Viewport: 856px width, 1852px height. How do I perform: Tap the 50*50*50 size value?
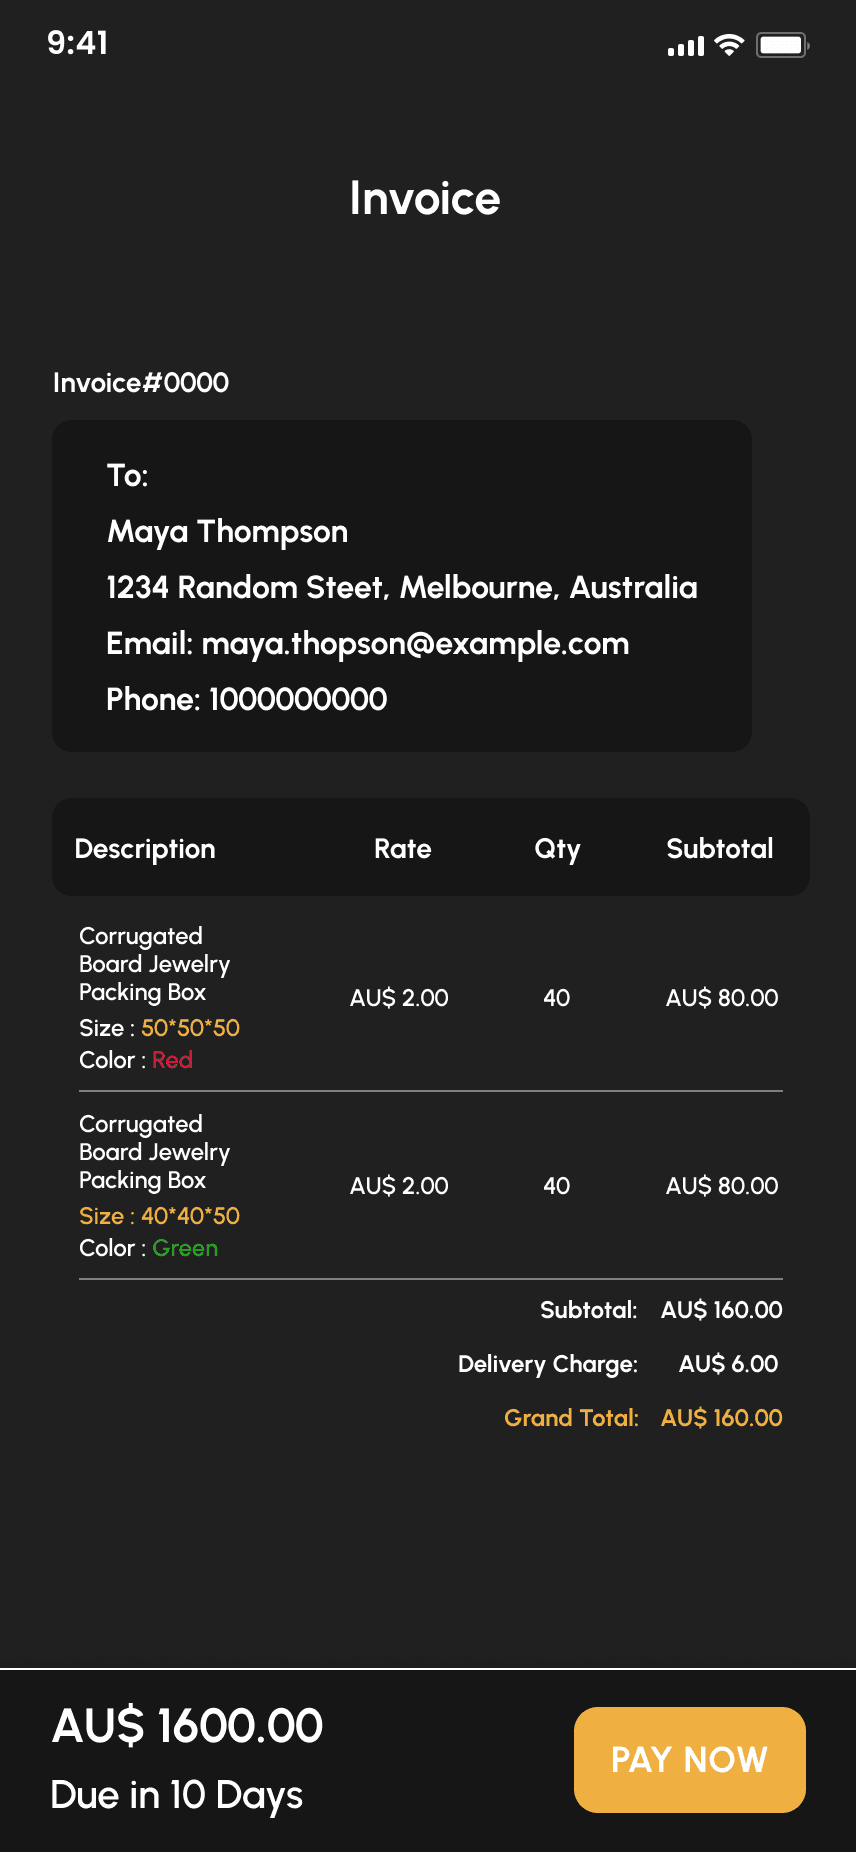190,1028
